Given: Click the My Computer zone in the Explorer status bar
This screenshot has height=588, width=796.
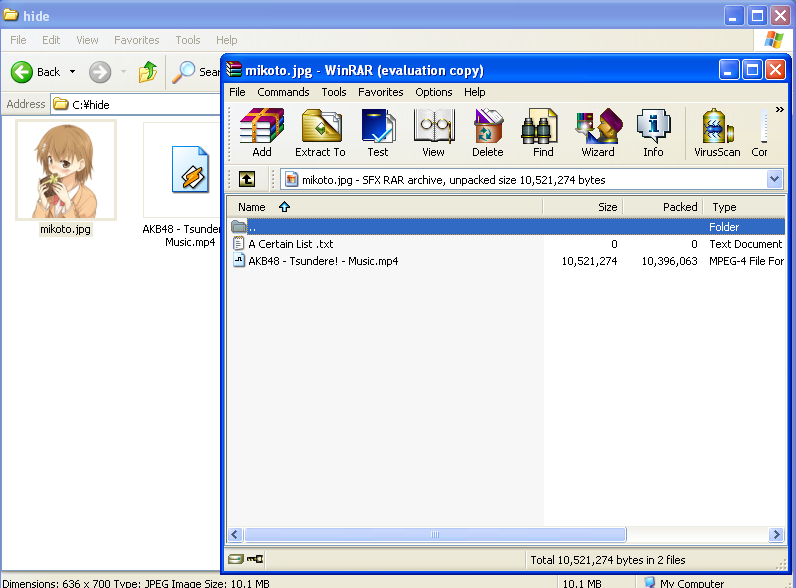Looking at the screenshot, I should [x=685, y=583].
